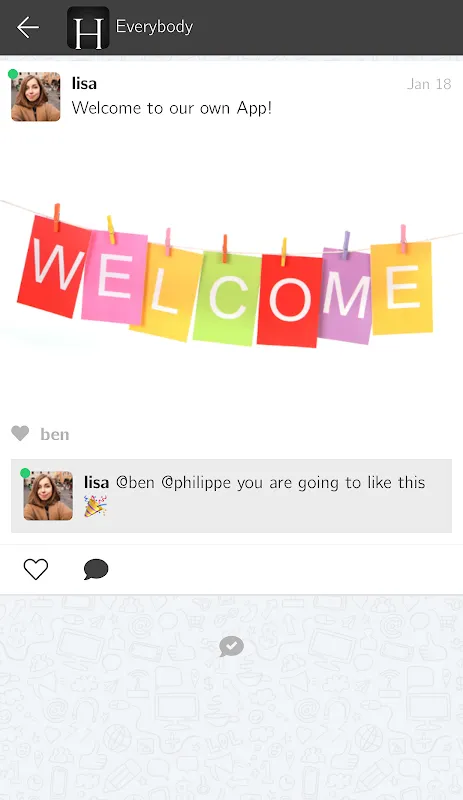Open the H group logo icon
The width and height of the screenshot is (463, 800).
(x=88, y=28)
